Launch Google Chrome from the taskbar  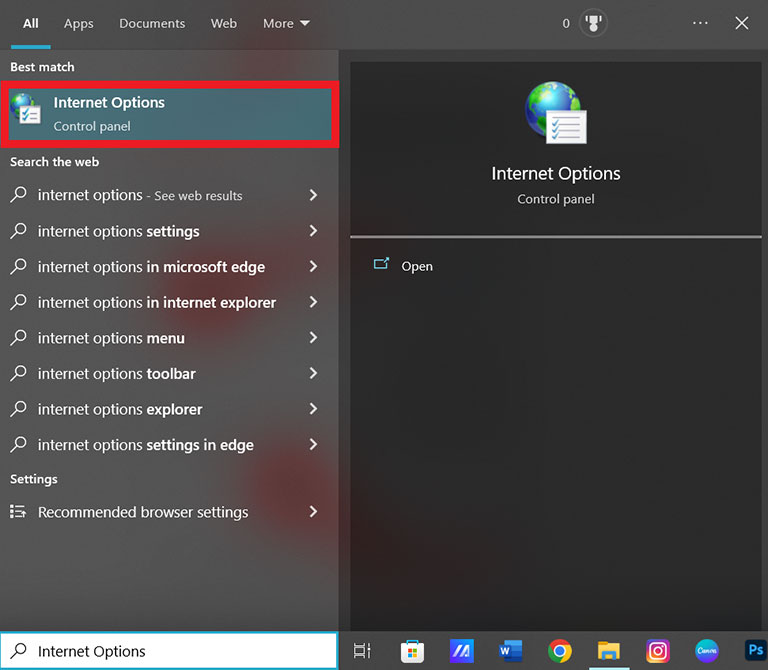coord(560,651)
